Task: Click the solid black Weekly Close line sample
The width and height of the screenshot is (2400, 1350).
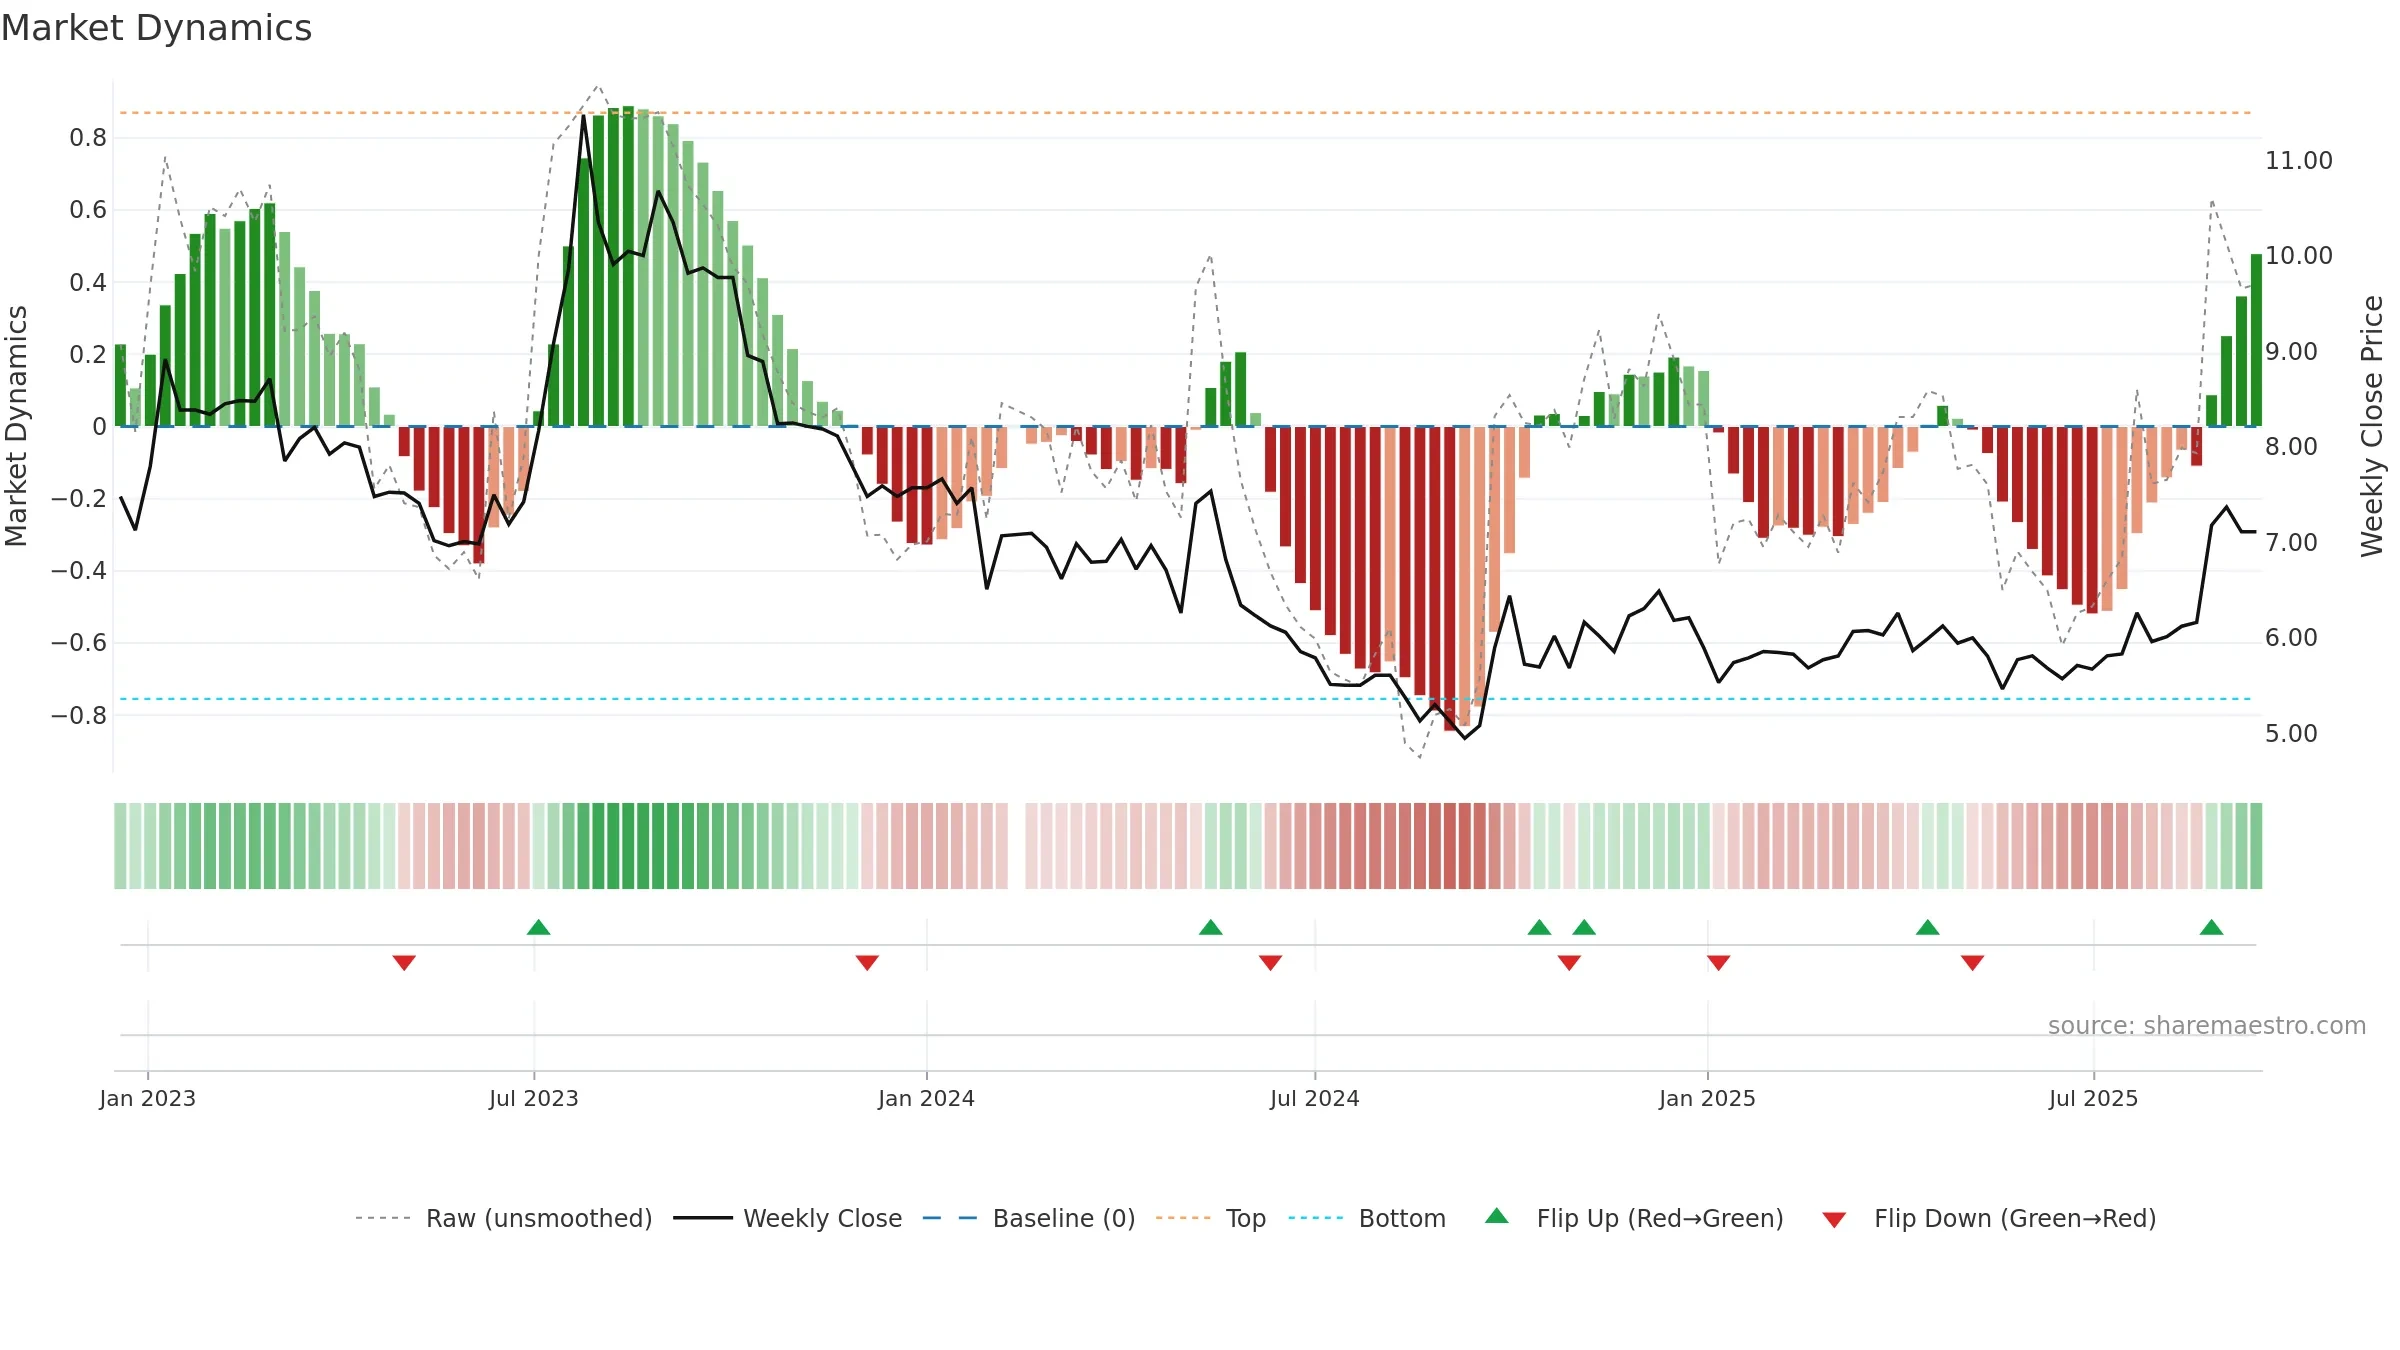Action: pyautogui.click(x=703, y=1218)
